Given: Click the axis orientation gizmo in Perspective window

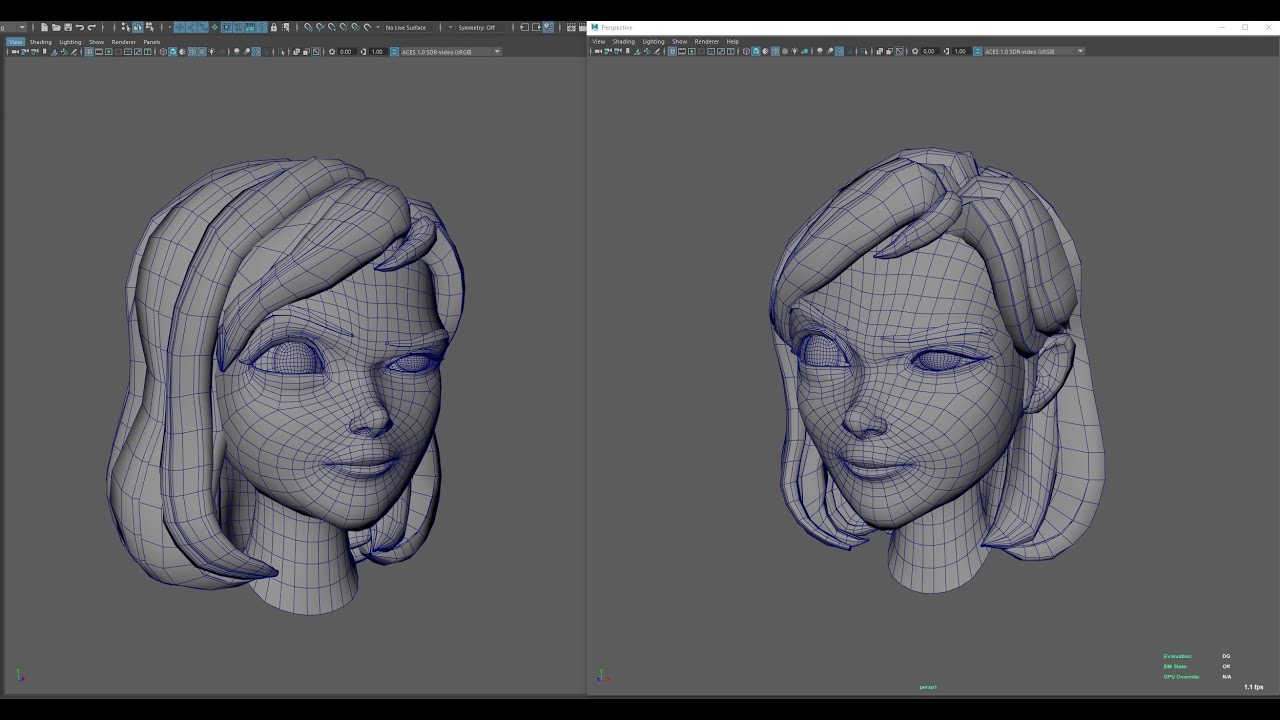Looking at the screenshot, I should point(602,676).
